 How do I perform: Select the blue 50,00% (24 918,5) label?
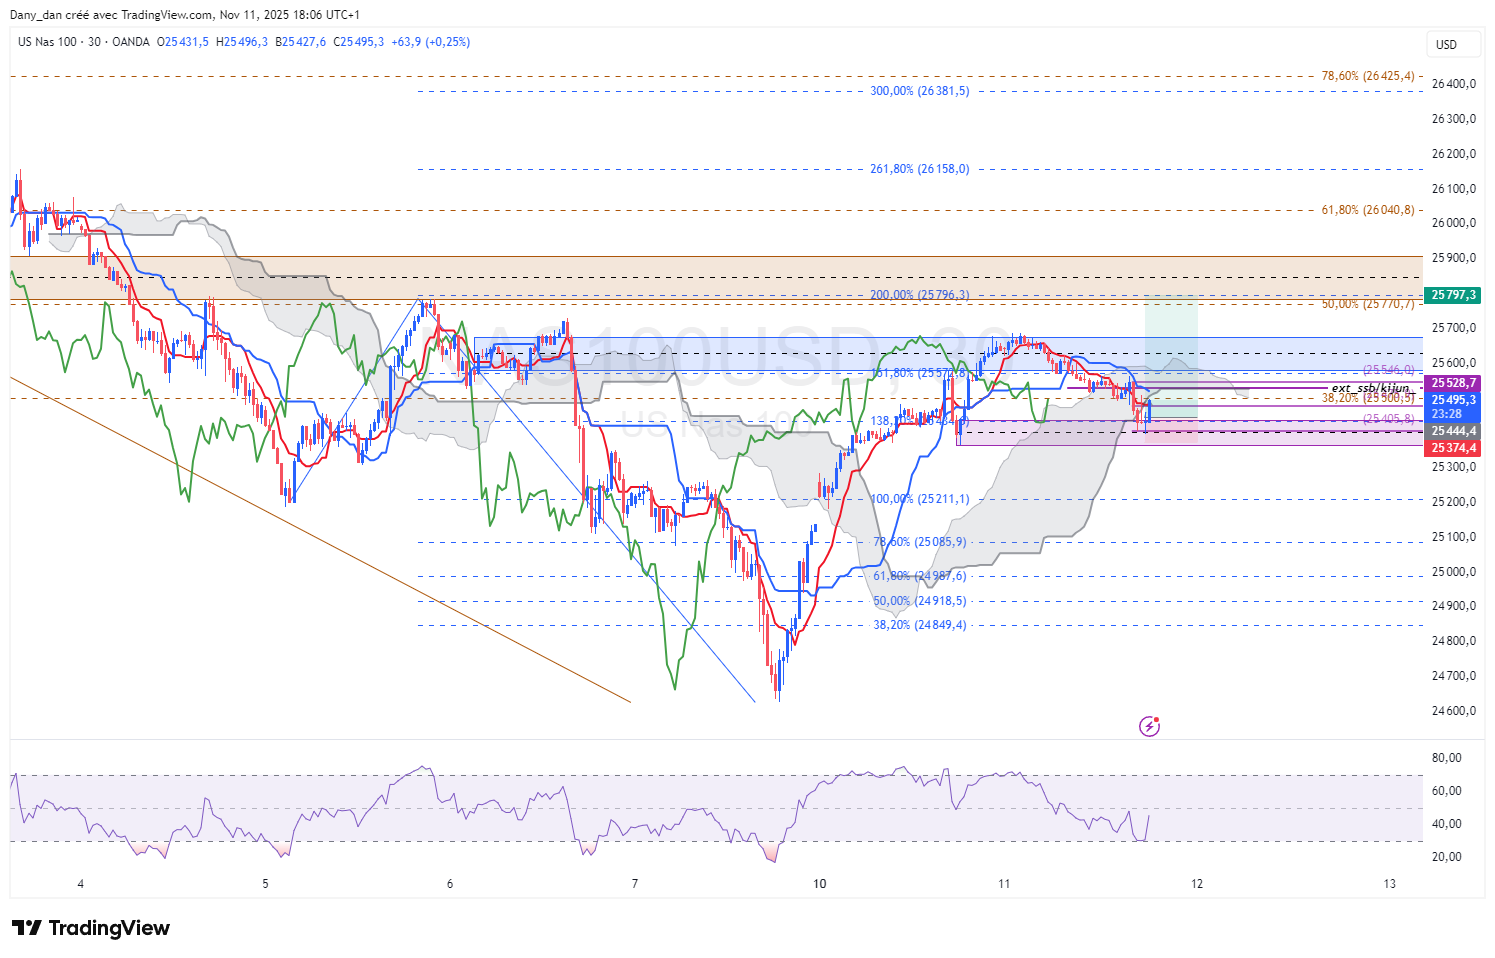[920, 601]
